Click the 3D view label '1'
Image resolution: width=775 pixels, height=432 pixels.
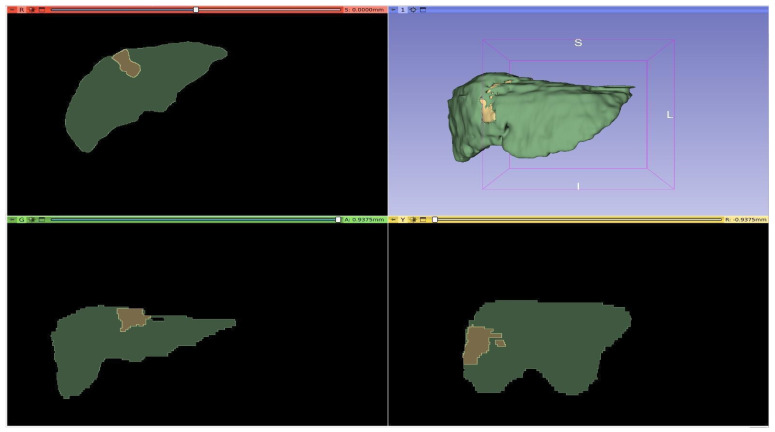point(403,9)
